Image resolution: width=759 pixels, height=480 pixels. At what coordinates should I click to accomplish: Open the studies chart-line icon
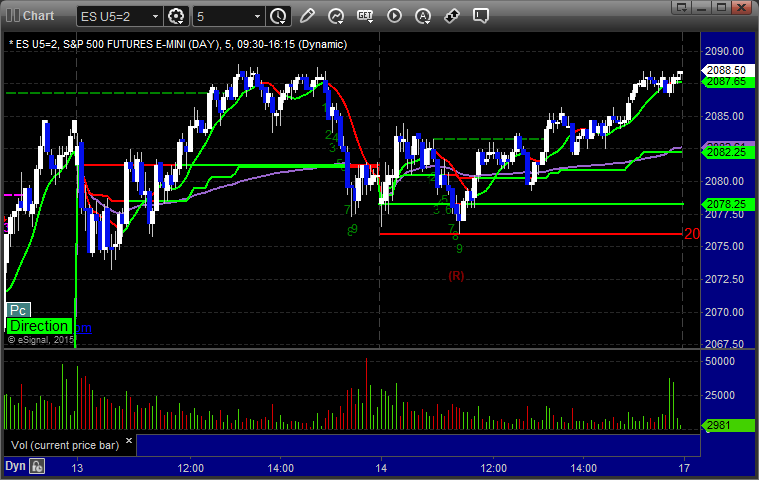[x=336, y=16]
